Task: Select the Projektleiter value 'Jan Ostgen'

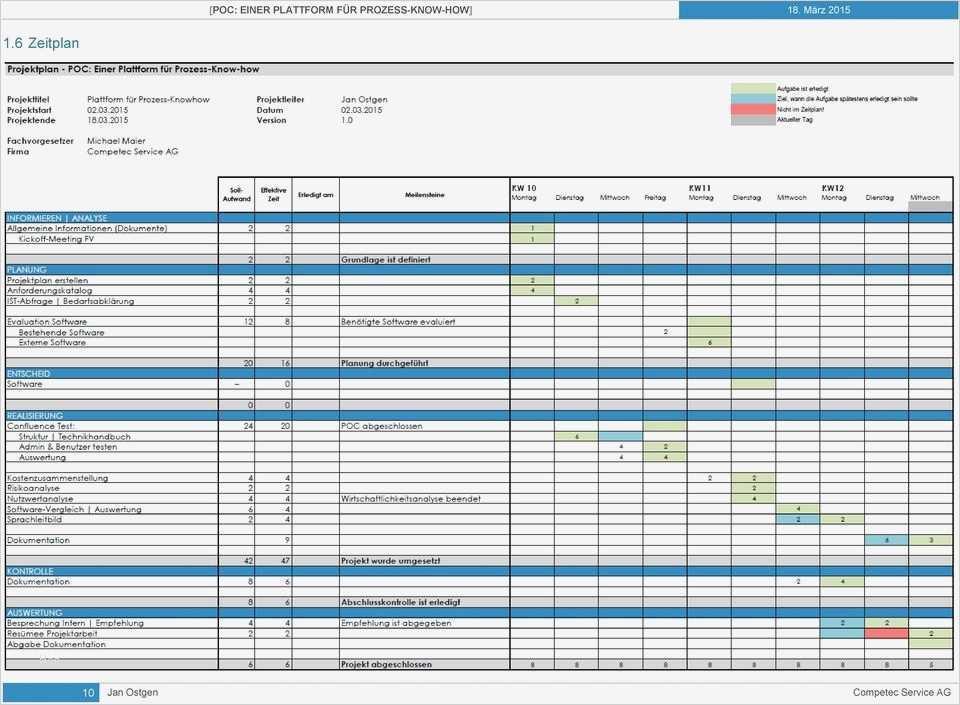Action: coord(364,99)
